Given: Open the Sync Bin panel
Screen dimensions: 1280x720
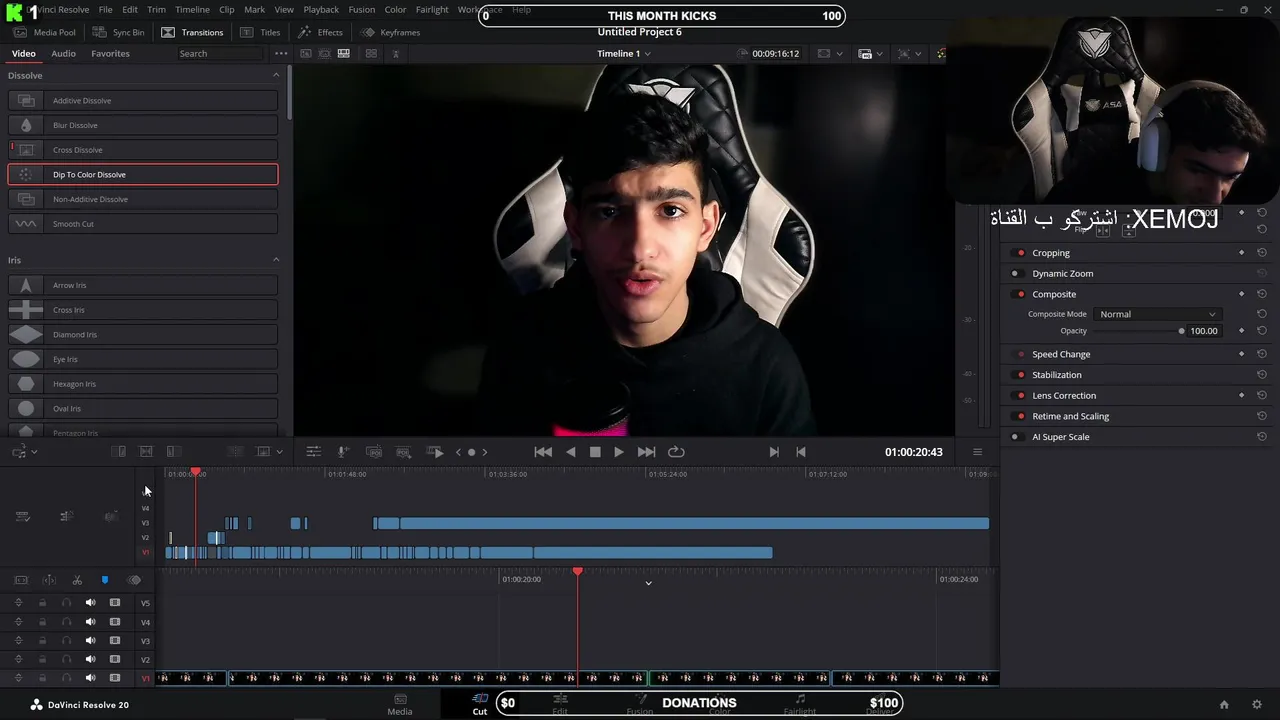Looking at the screenshot, I should pos(118,32).
